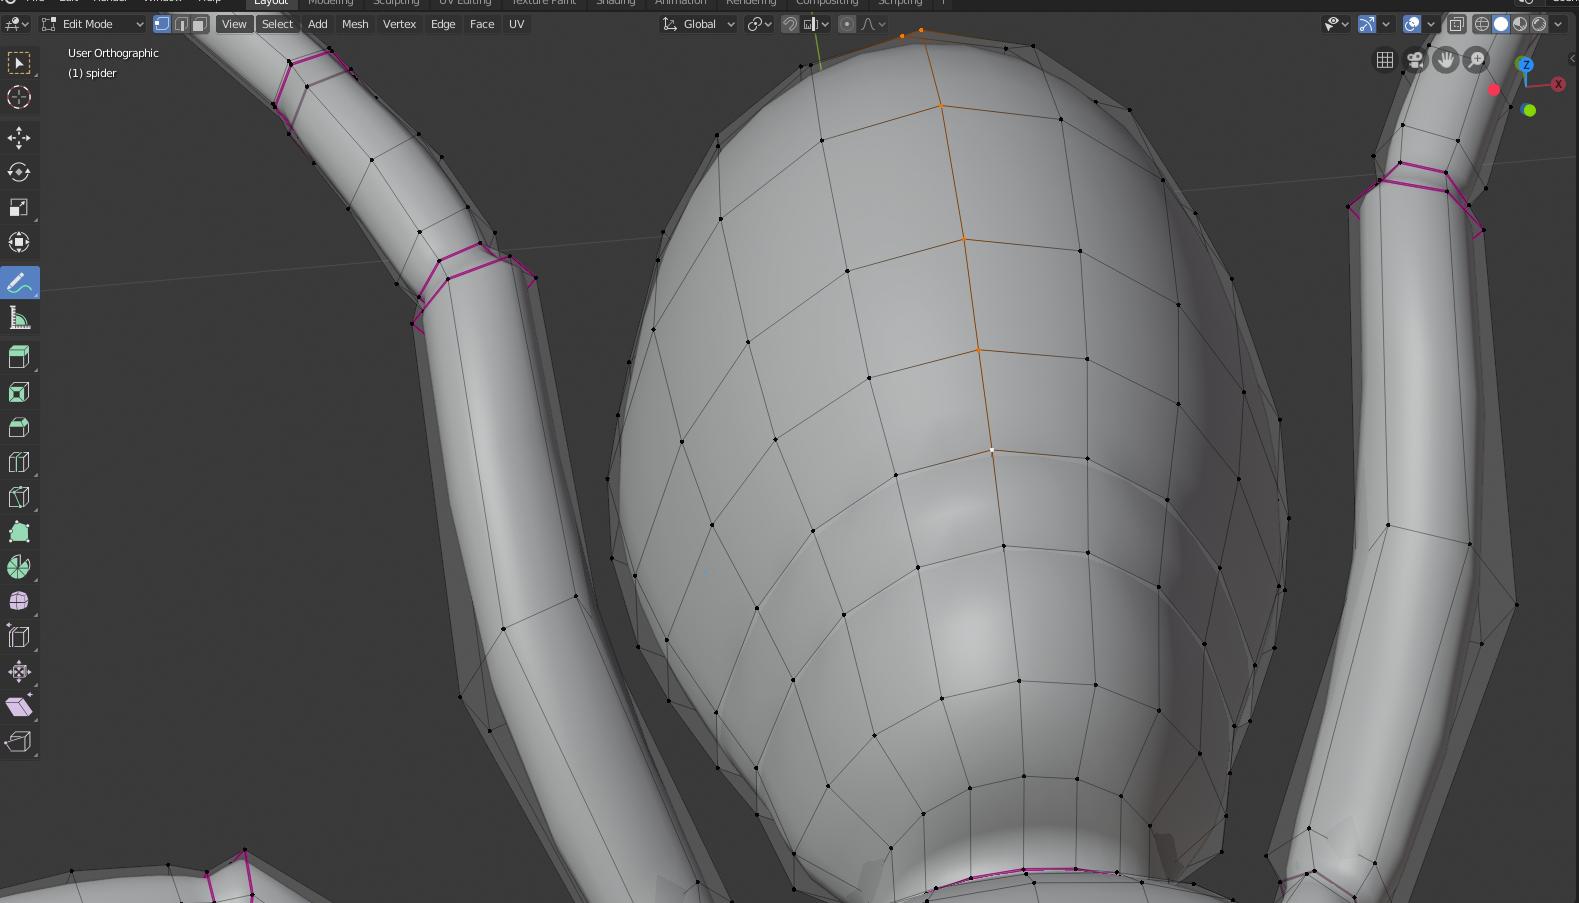Switch to wireframe shading
The image size is (1579, 903).
click(1482, 24)
